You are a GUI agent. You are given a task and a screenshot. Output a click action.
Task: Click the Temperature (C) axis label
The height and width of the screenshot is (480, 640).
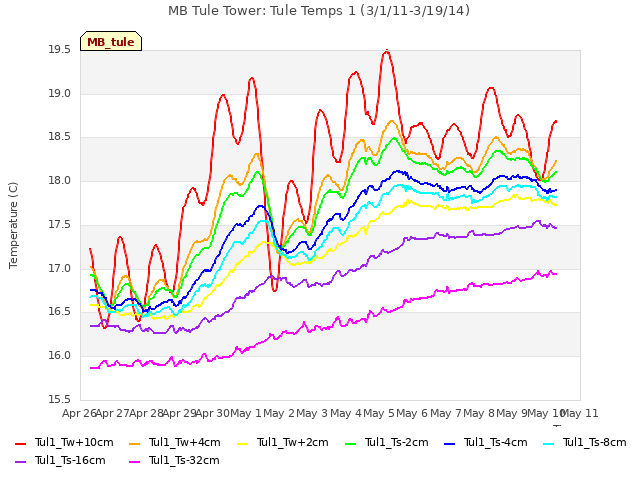tap(13, 225)
